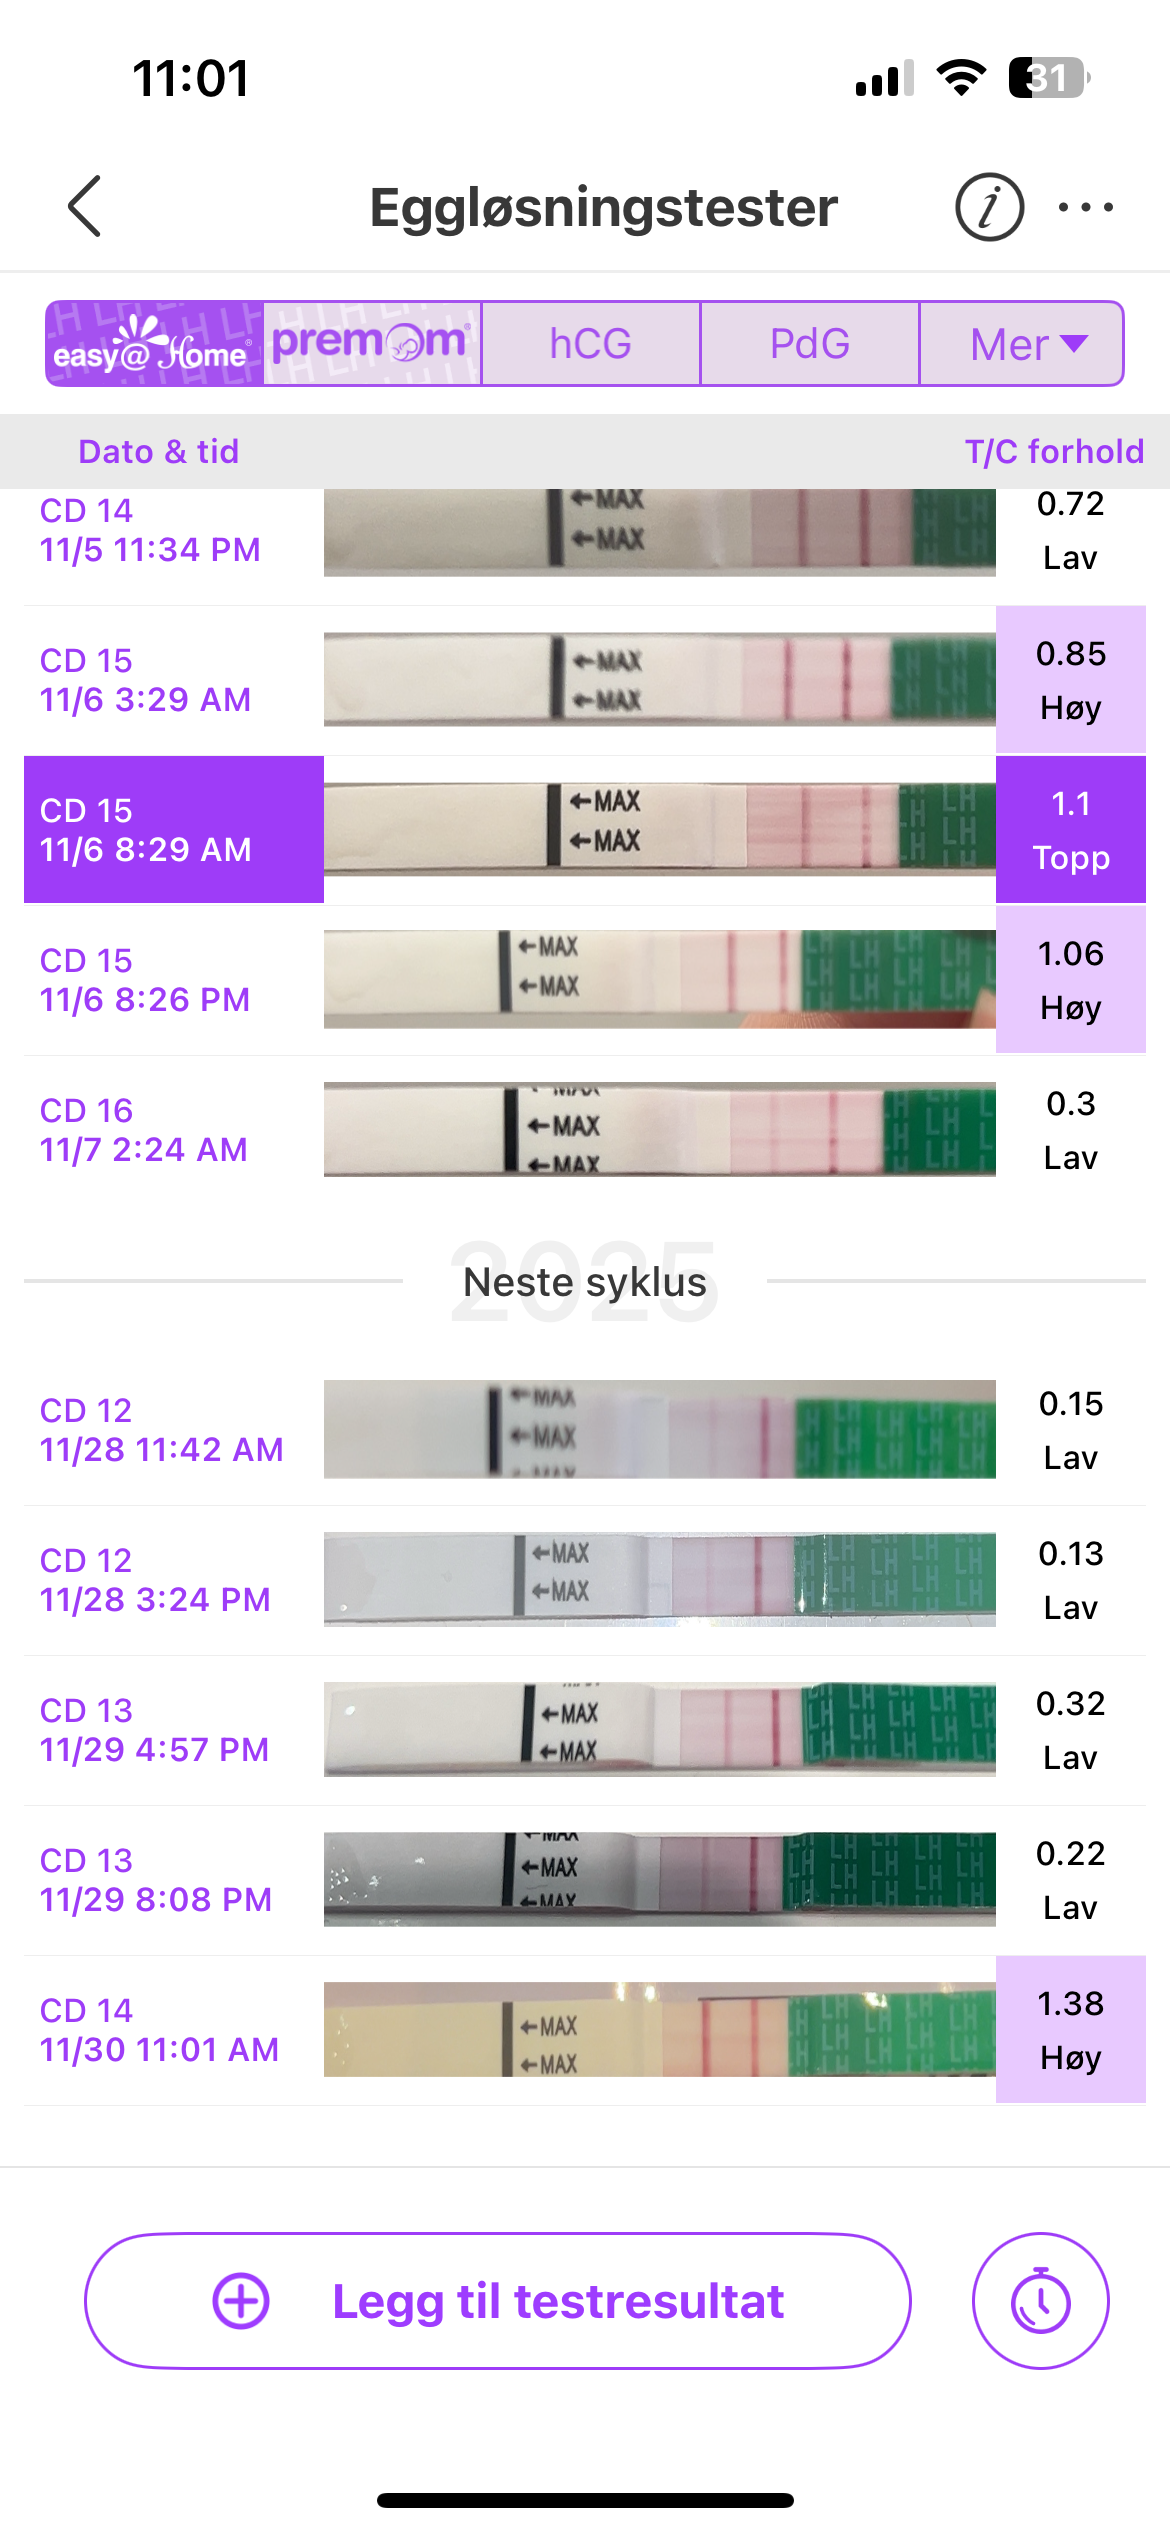1170x2532 pixels.
Task: Open strip image from 11/28 11:42 AM
Action: pyautogui.click(x=659, y=1429)
